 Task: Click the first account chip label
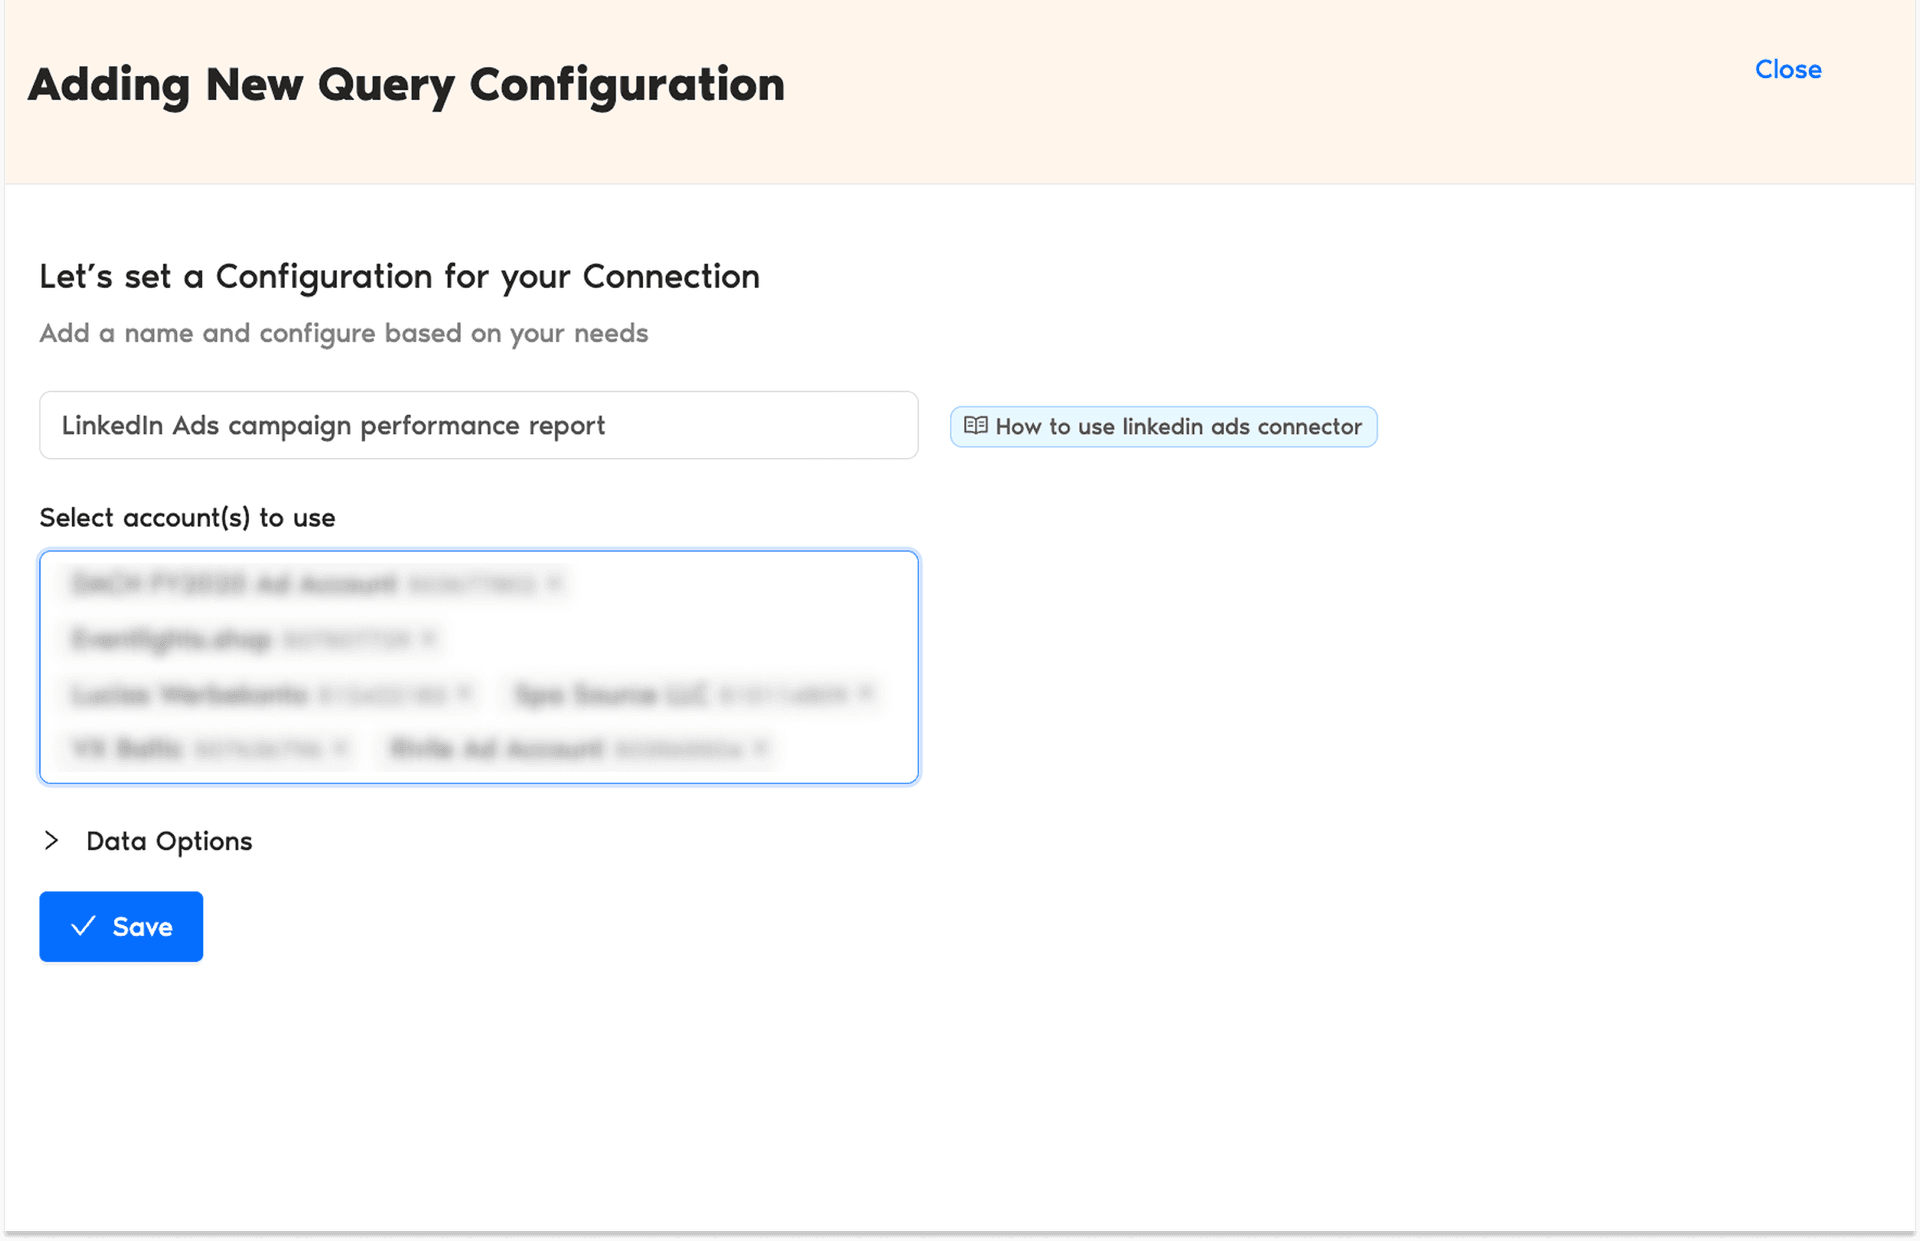230,583
